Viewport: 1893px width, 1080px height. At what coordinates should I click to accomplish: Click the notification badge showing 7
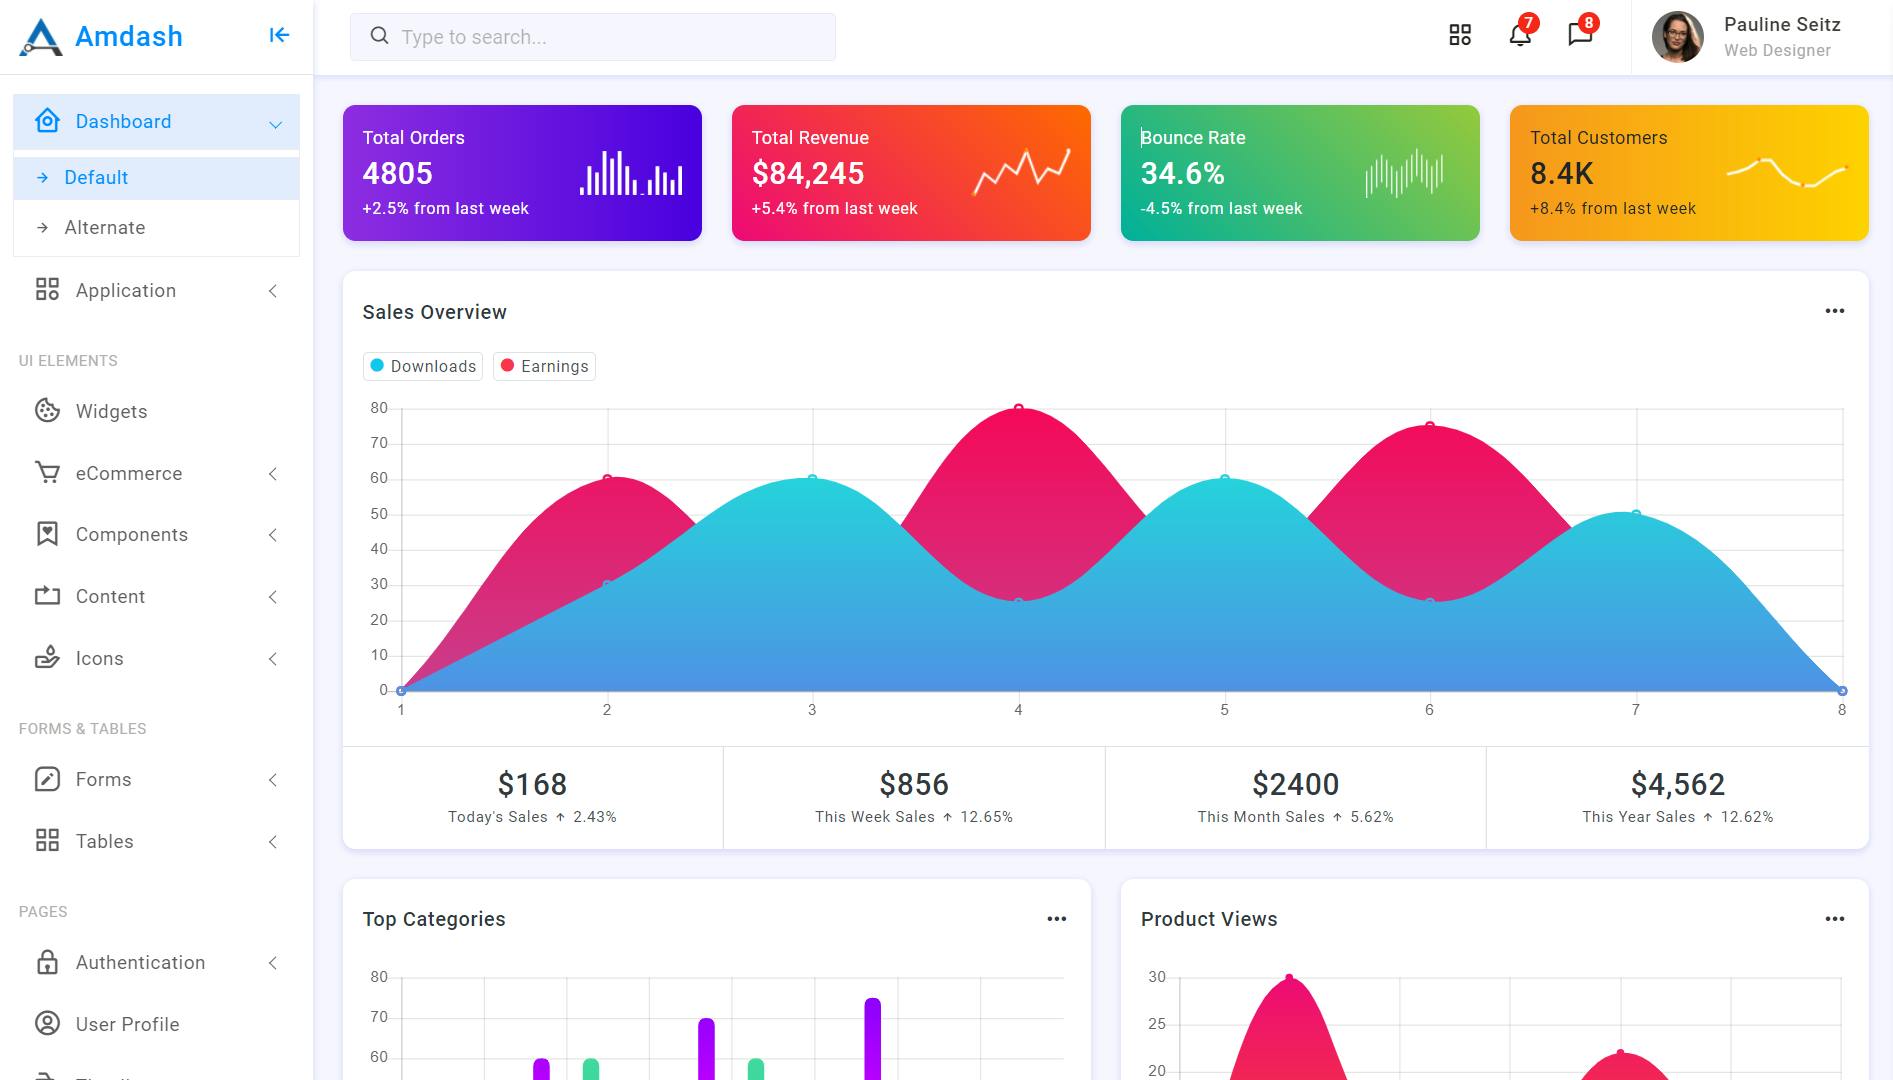pos(1528,23)
